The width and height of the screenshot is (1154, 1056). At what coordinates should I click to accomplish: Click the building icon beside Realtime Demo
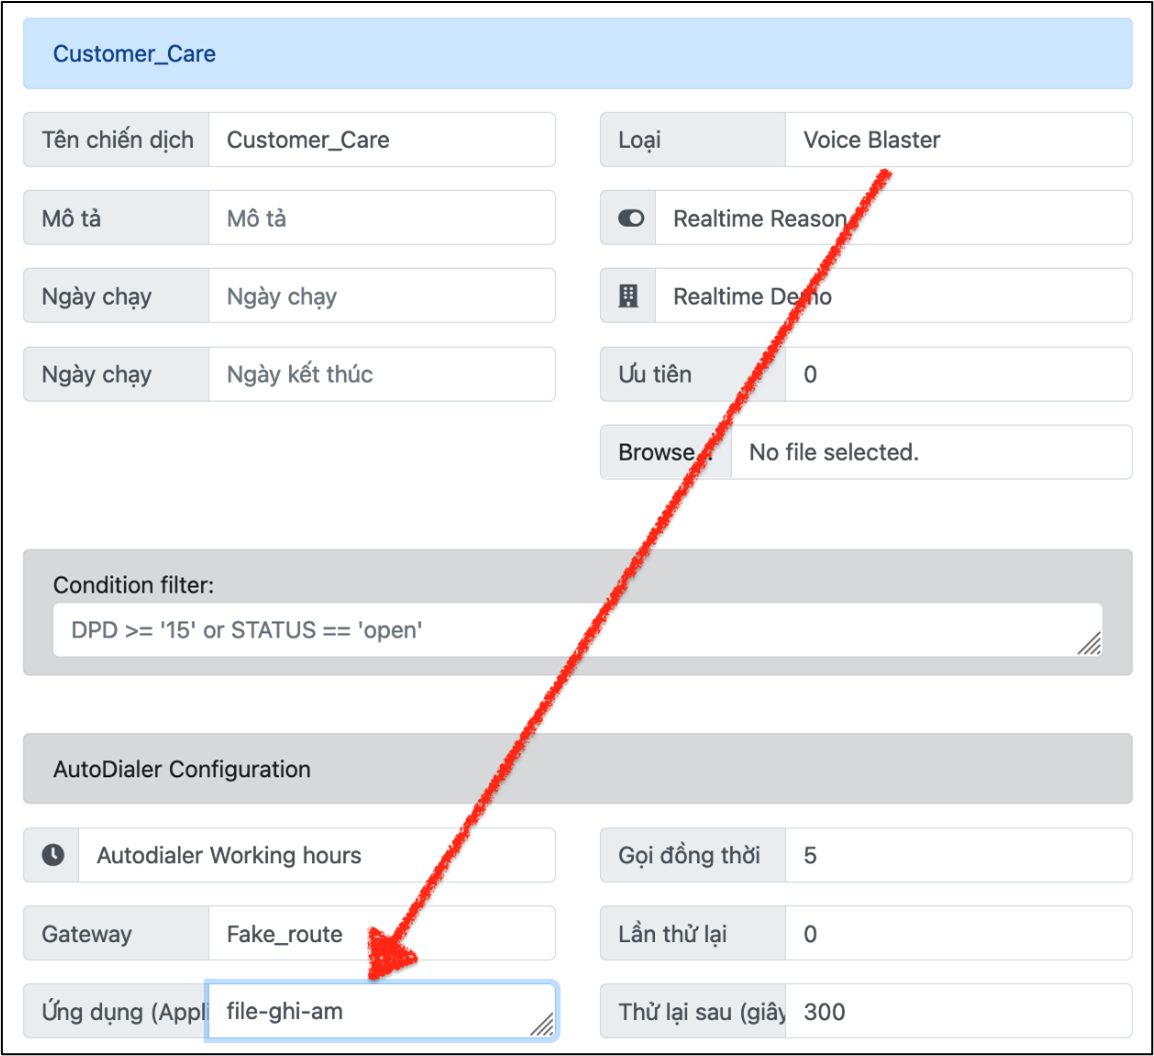628,296
